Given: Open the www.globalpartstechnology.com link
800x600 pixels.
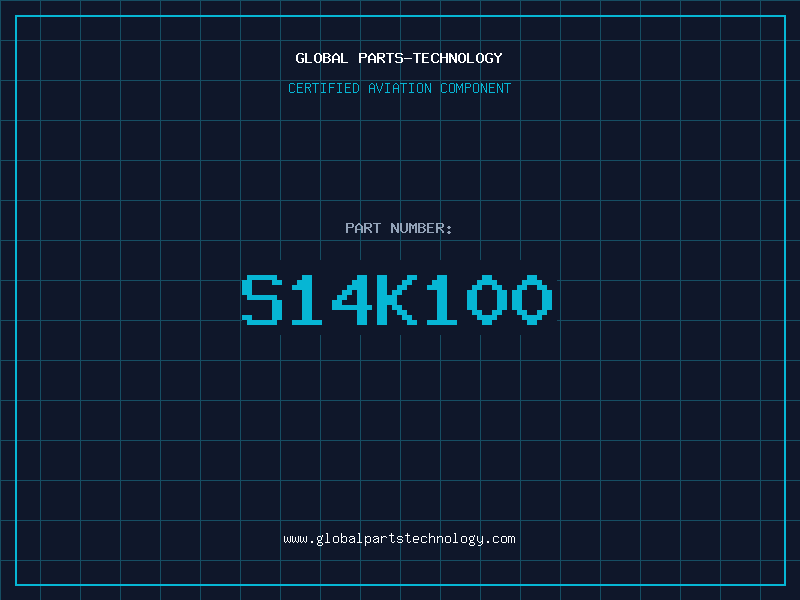Looking at the screenshot, I should point(399,539).
